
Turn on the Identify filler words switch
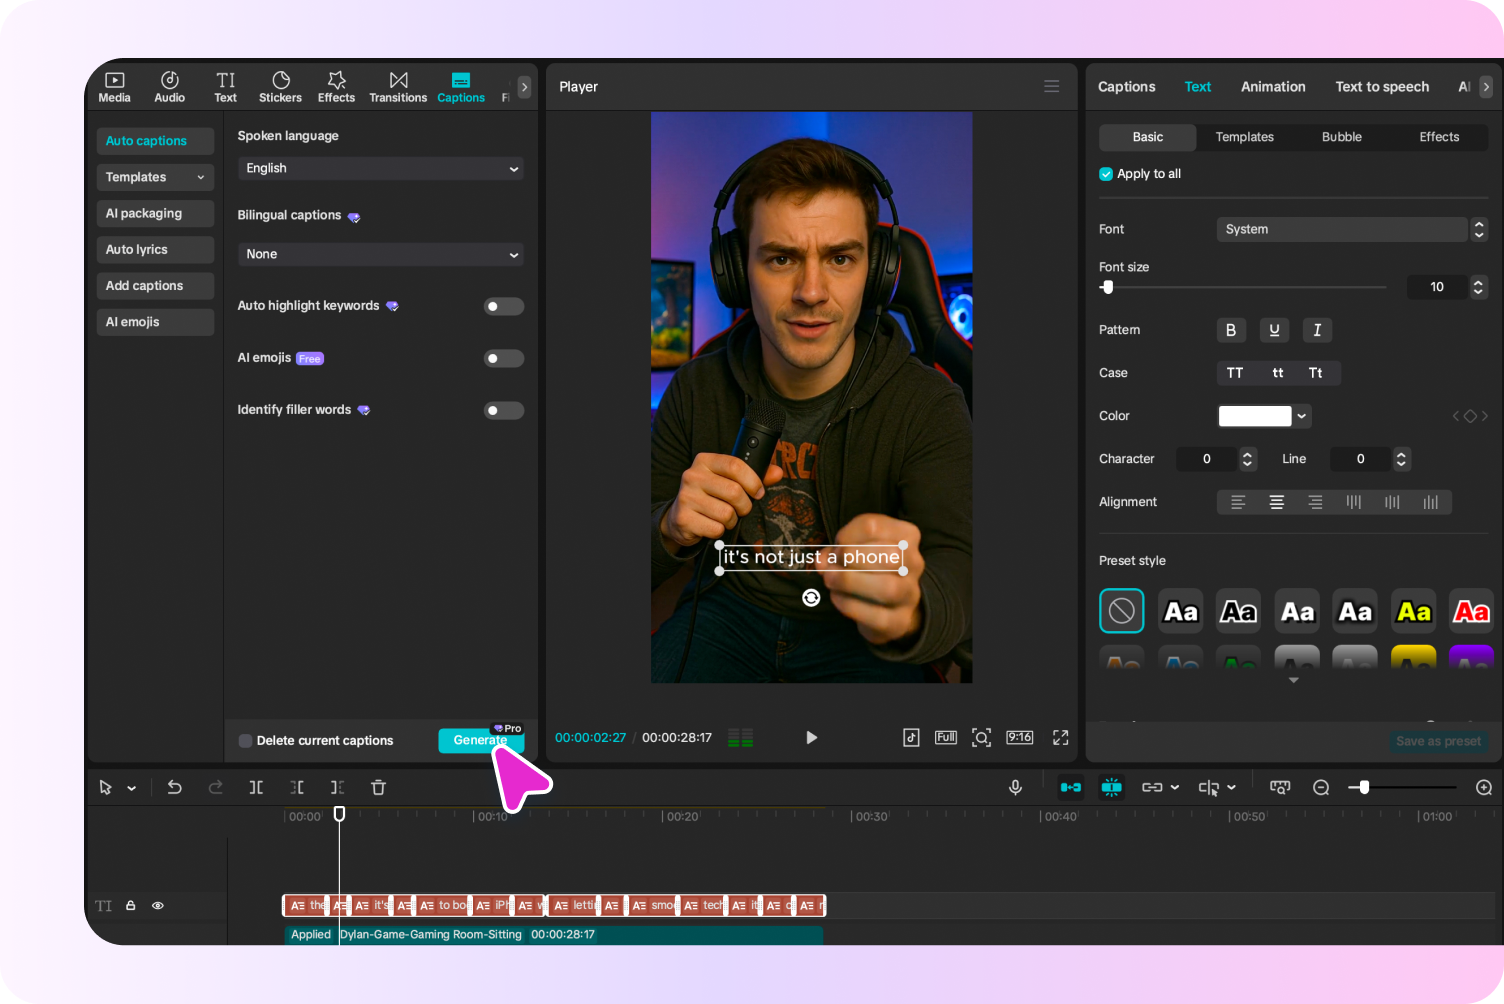[x=503, y=410]
